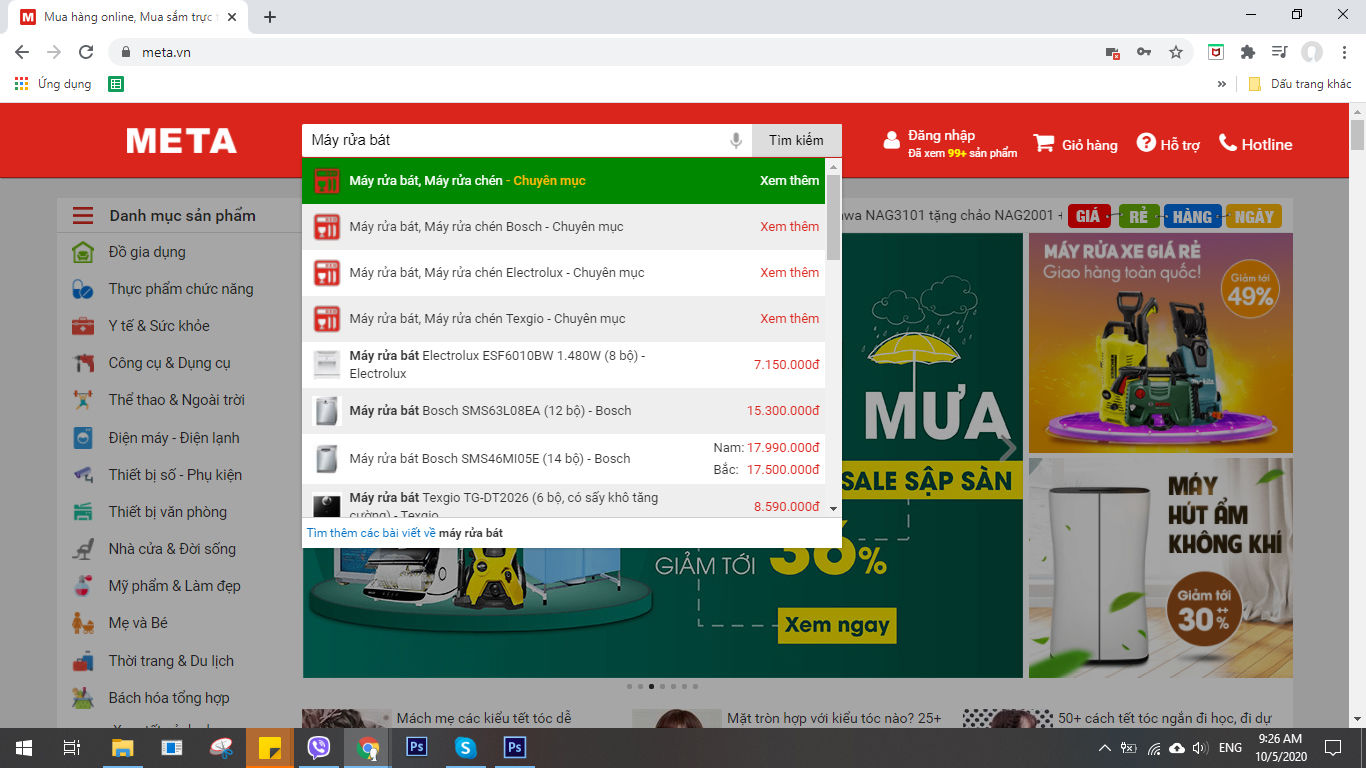Select Bosch SMS46MI05E dishwasher suggestion

click(x=564, y=459)
